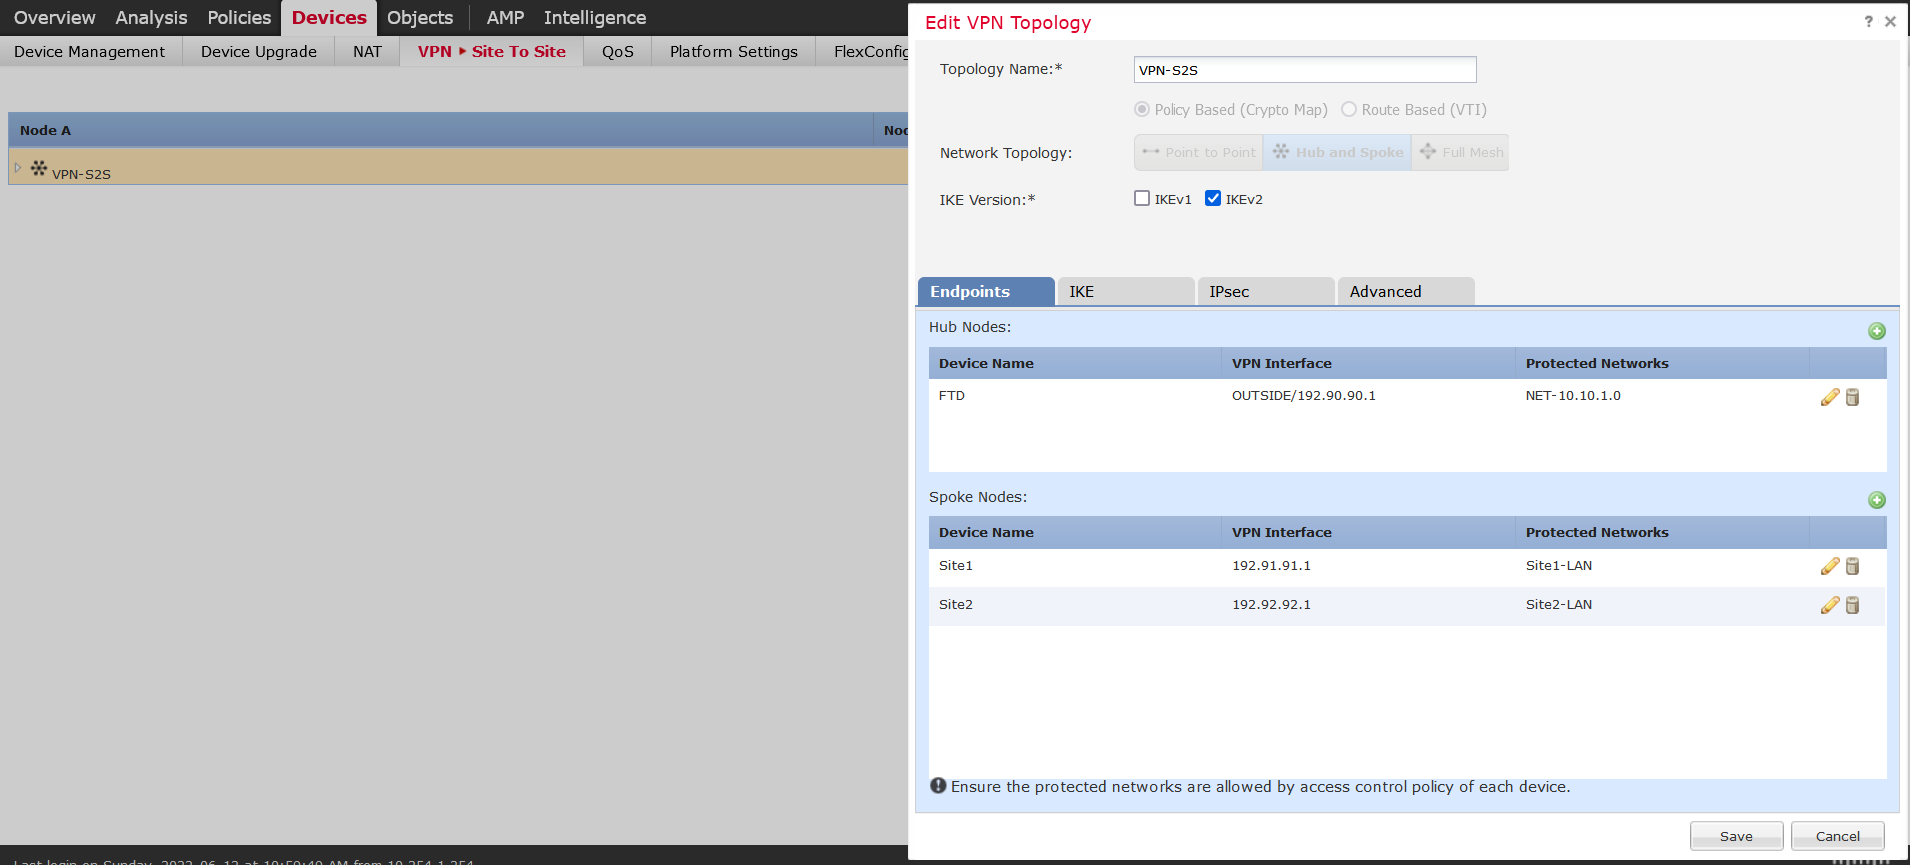Click hub VPN Interface column header

(x=1368, y=363)
